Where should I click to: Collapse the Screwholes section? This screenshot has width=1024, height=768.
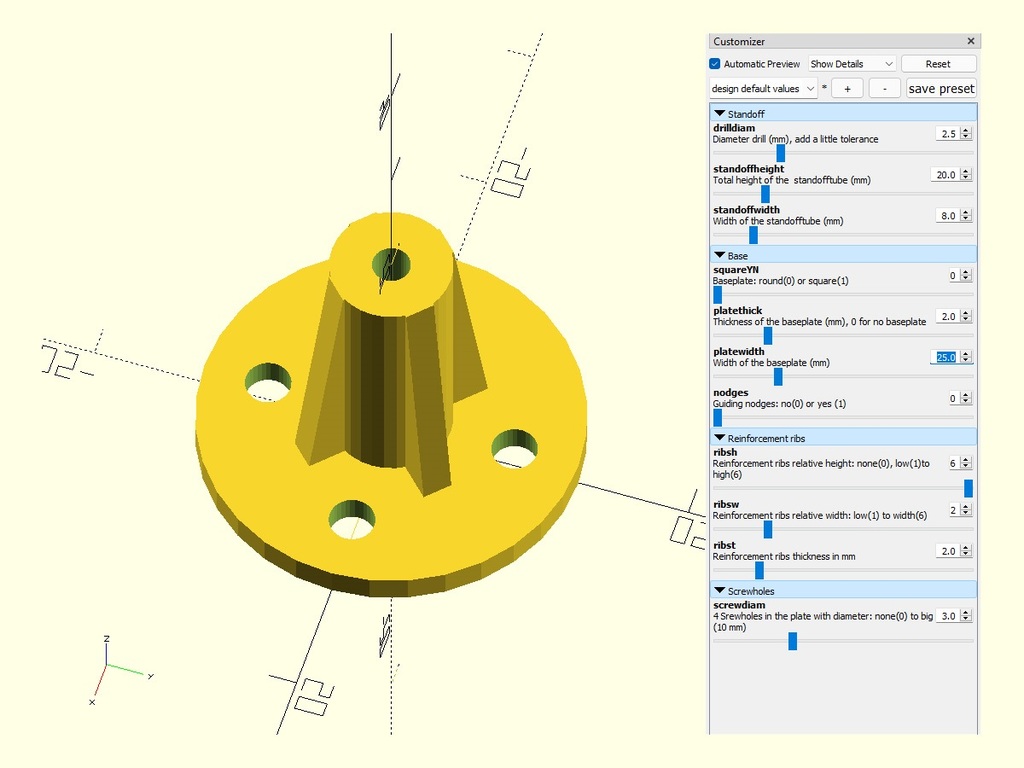720,591
